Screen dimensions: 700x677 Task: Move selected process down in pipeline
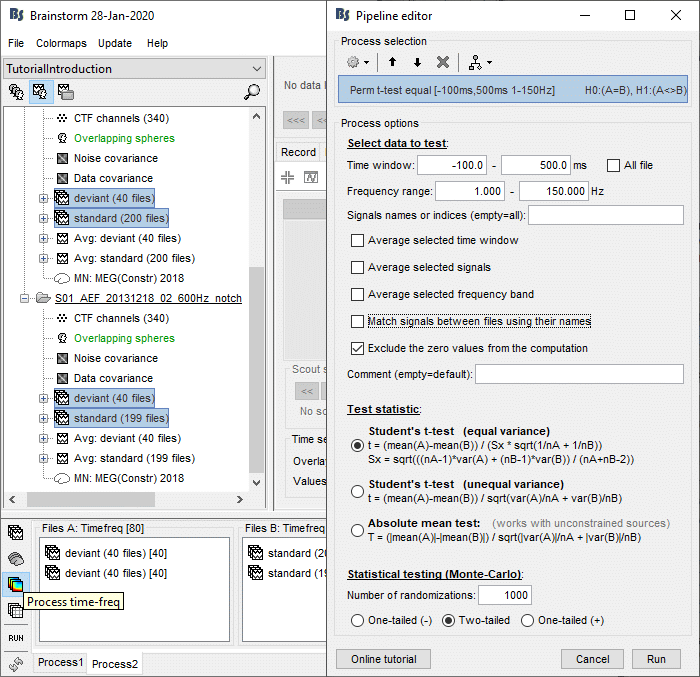coord(417,62)
